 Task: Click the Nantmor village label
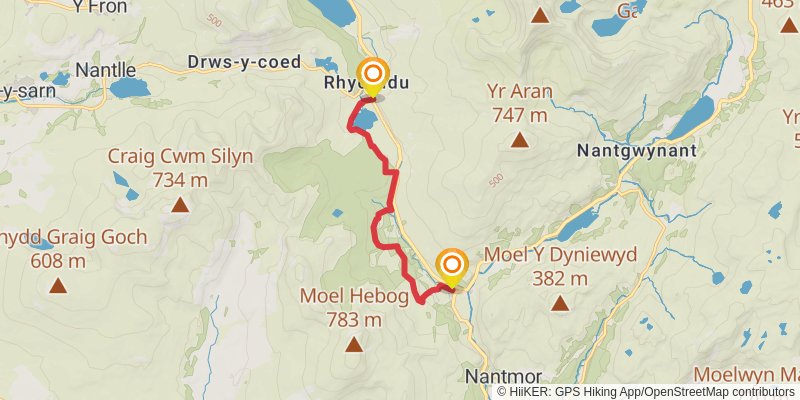click(503, 377)
